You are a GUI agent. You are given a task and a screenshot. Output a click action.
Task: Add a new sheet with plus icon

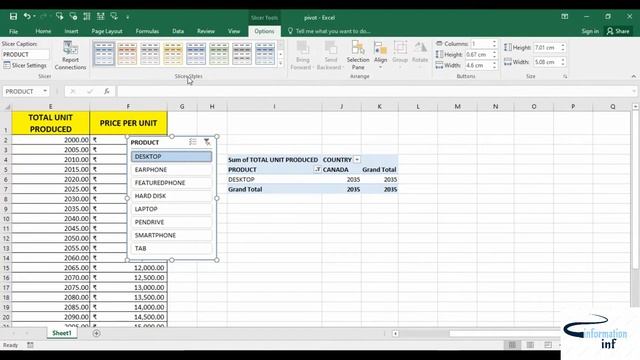(x=96, y=333)
